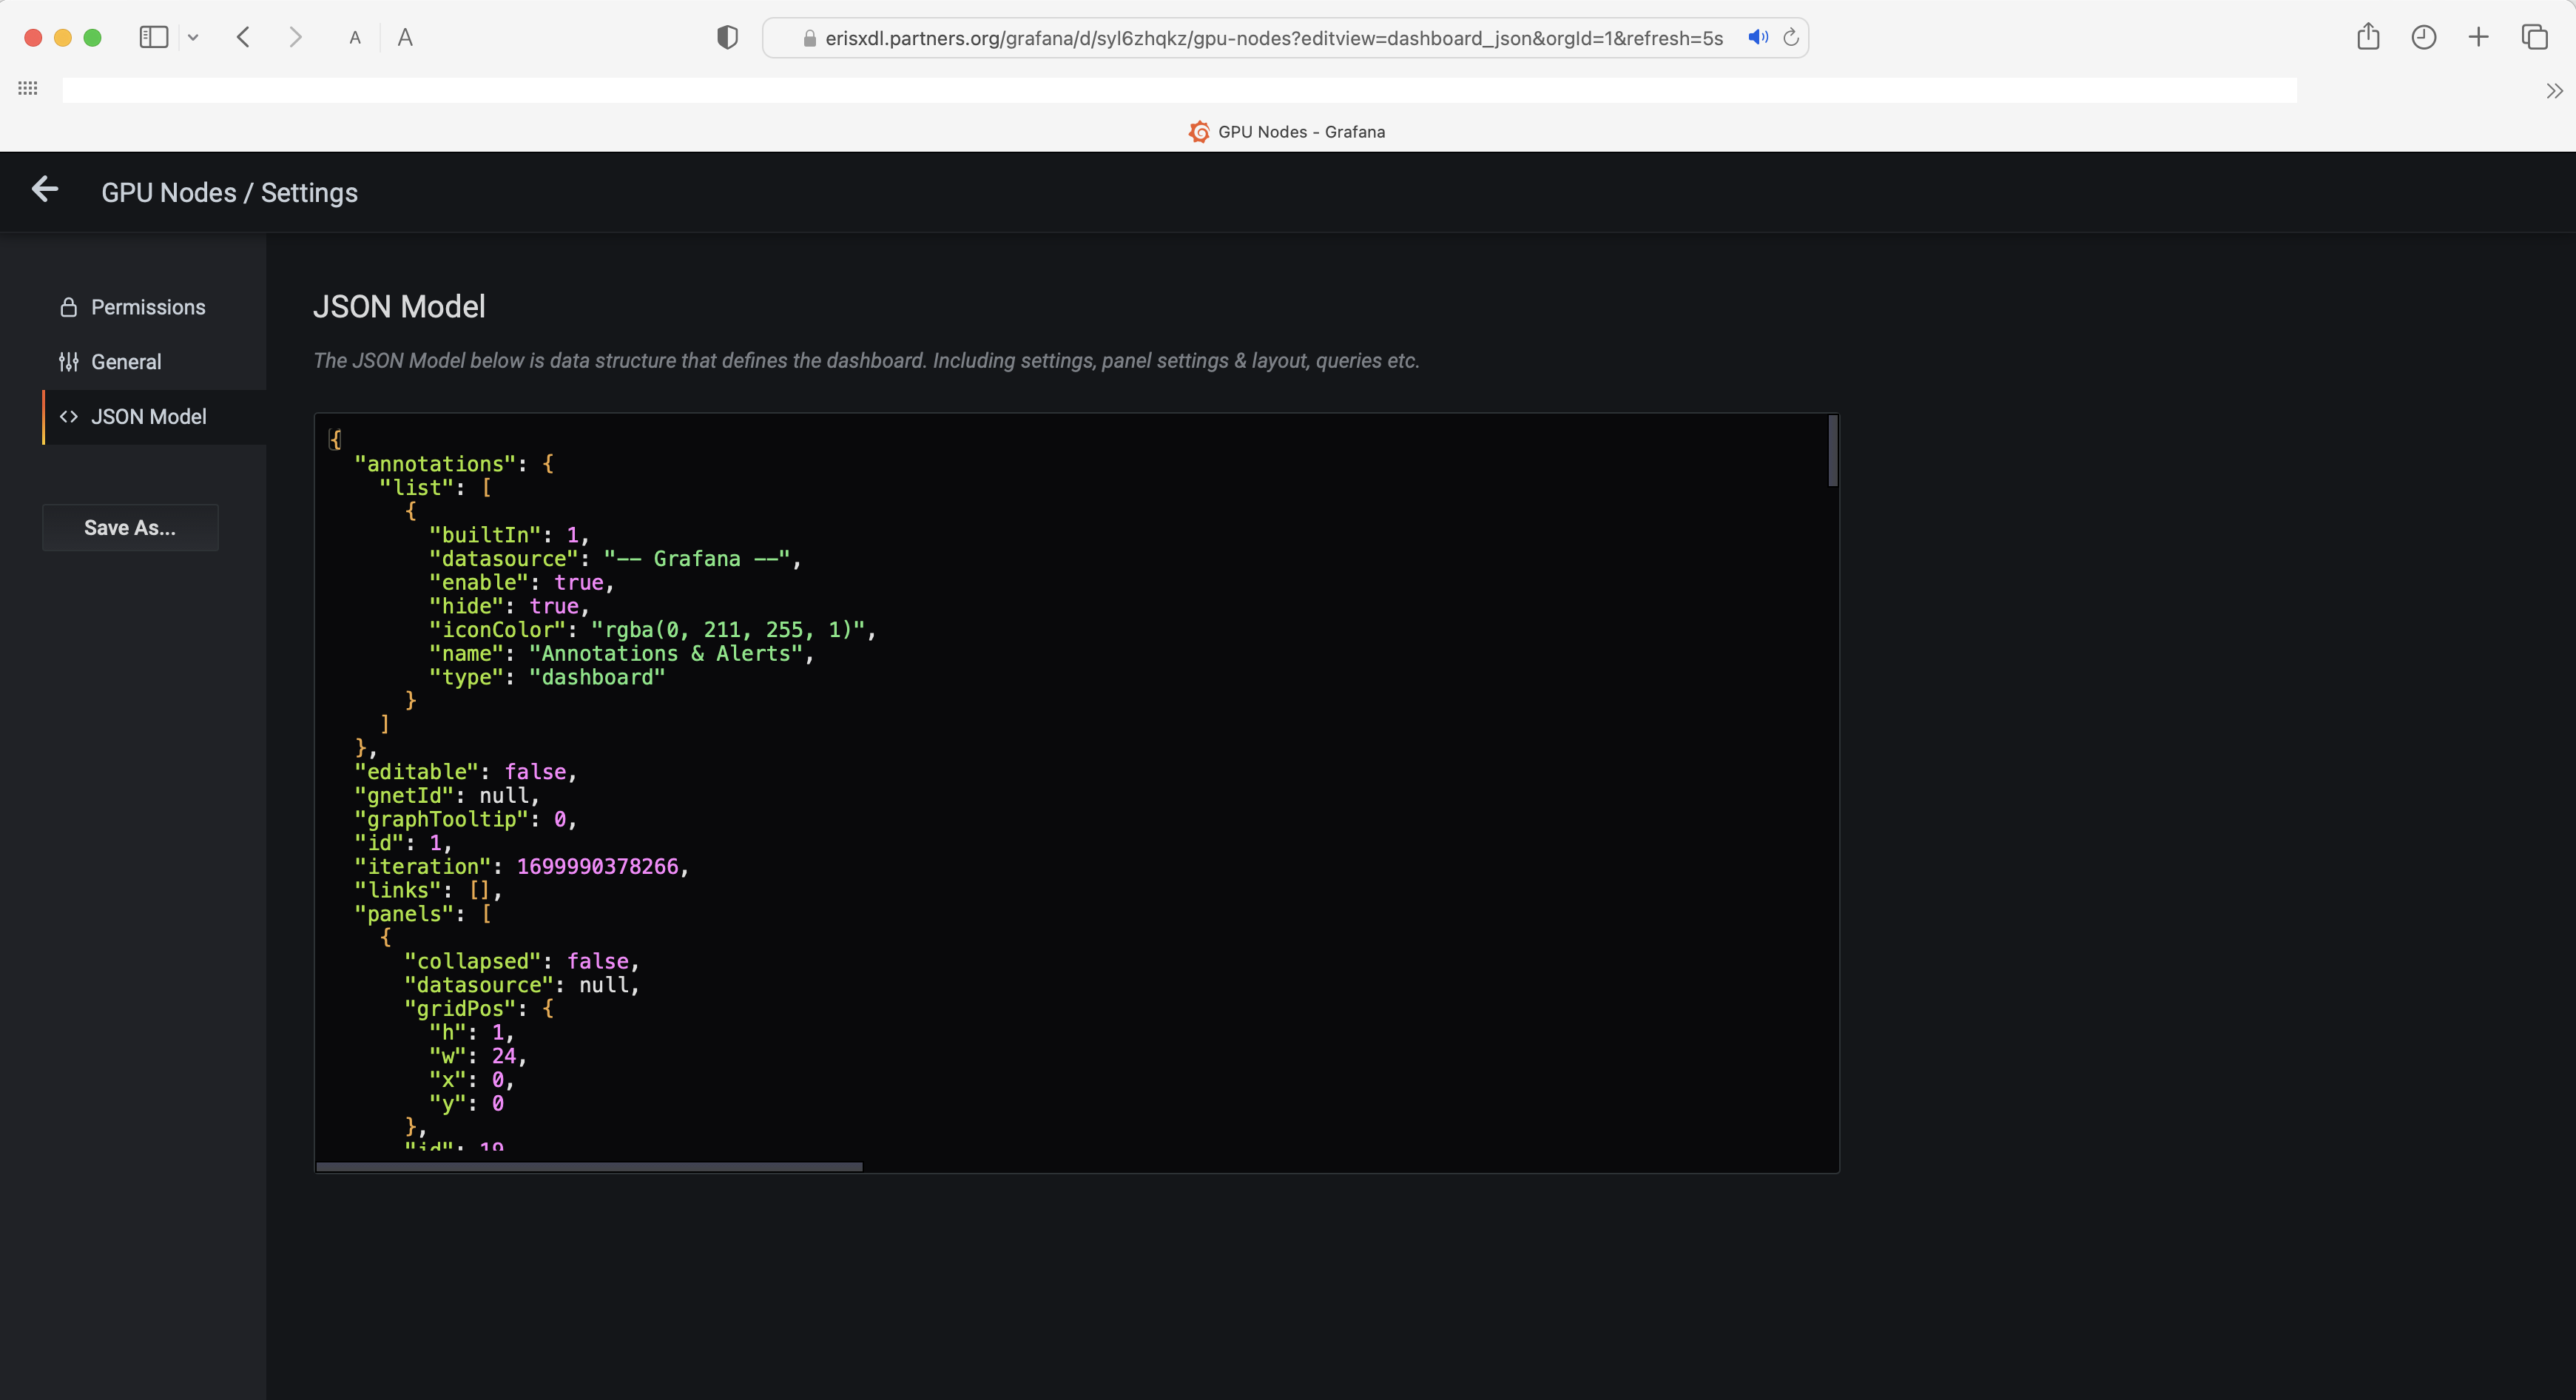Click the "graphTooltip": 0 line
The width and height of the screenshot is (2576, 1400).
(466, 820)
